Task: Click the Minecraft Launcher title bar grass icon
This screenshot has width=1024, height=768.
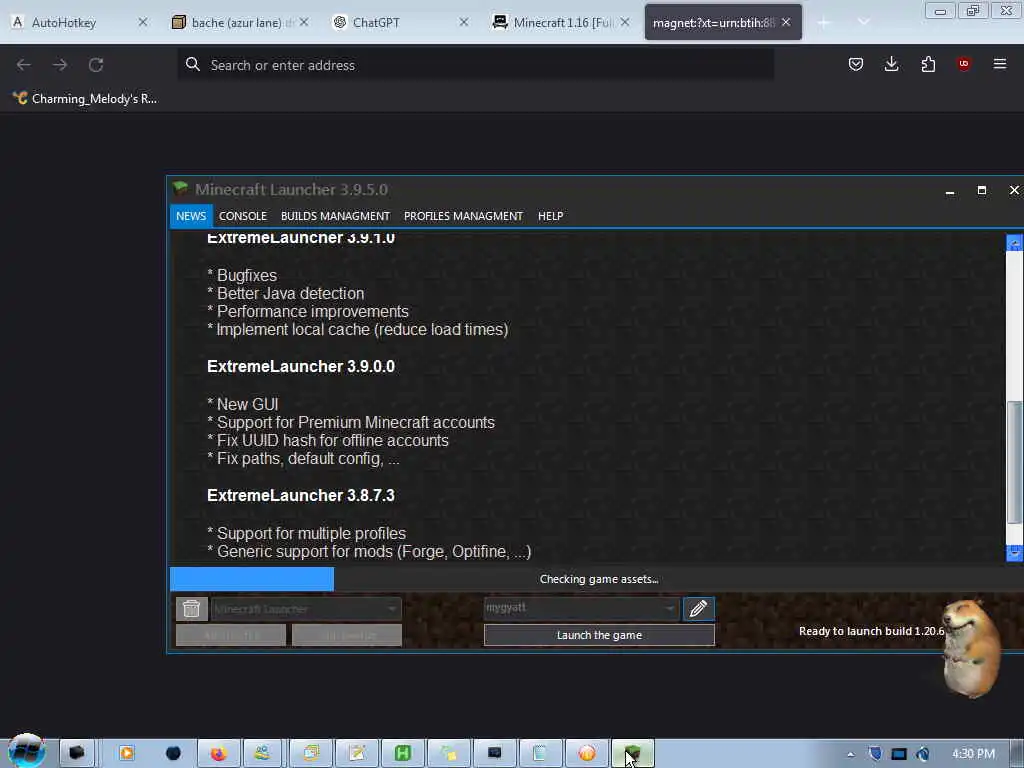Action: point(181,189)
